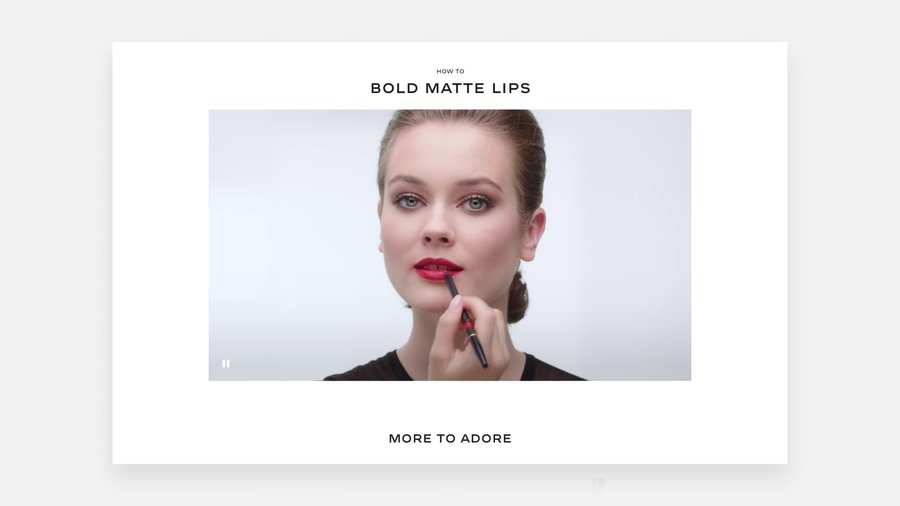Click the MORE TO ADORE heading
The image size is (900, 506).
tap(450, 438)
